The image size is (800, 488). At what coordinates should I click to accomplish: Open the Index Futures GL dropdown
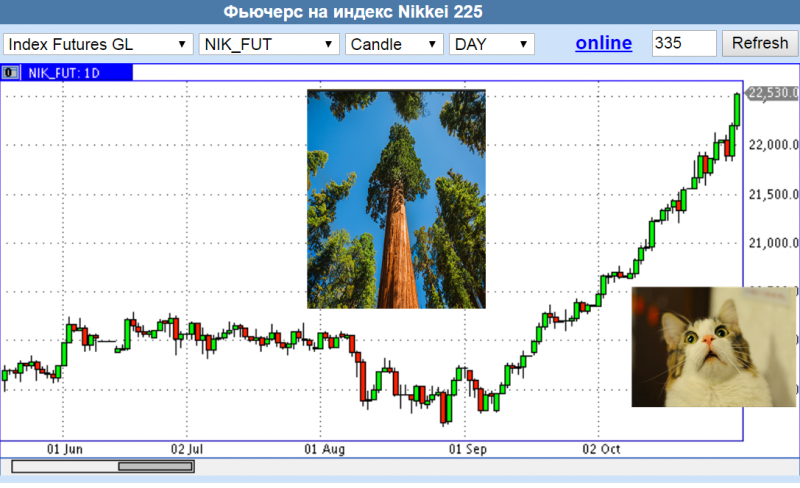tap(99, 44)
